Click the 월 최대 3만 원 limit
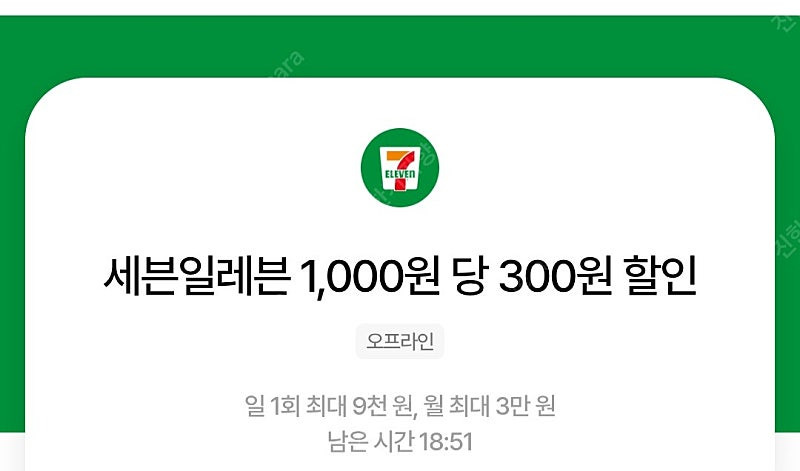This screenshot has width=800, height=471. (x=489, y=406)
